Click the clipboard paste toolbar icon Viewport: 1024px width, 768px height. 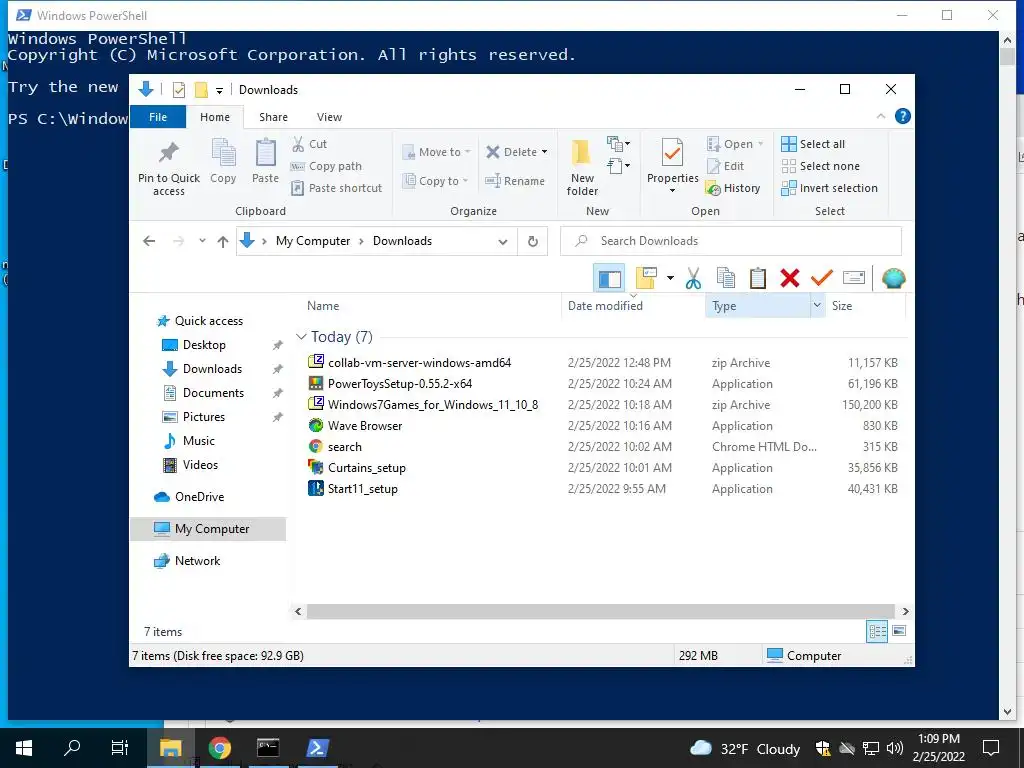pos(758,279)
